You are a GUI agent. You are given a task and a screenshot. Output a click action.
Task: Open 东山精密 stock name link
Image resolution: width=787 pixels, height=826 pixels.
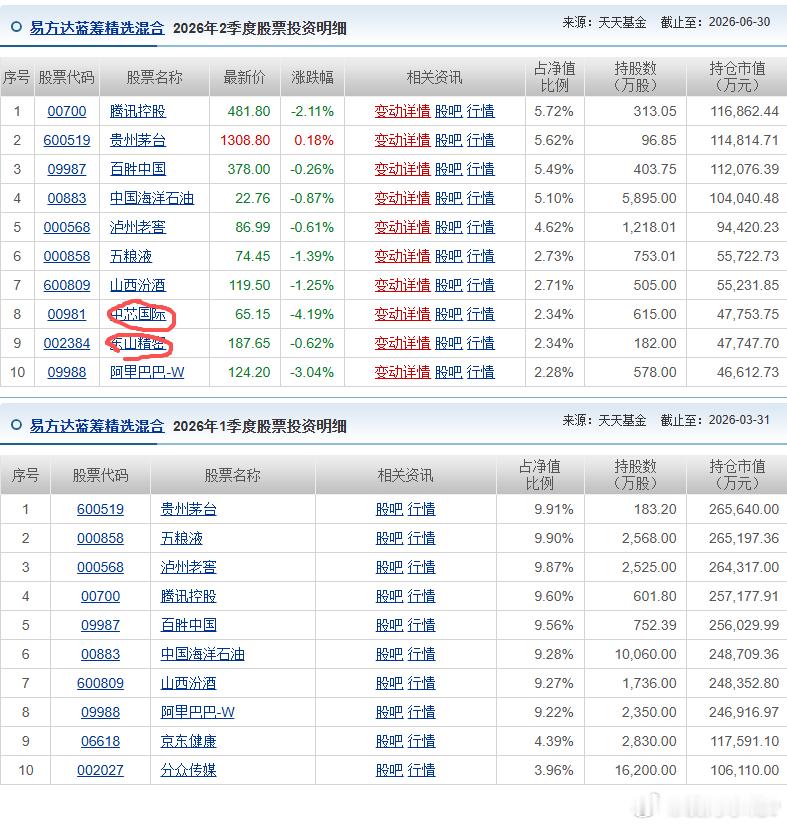[138, 343]
